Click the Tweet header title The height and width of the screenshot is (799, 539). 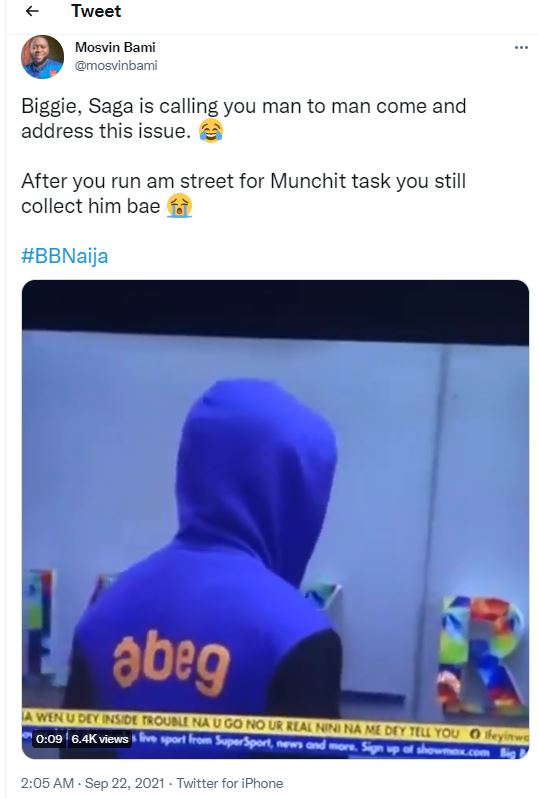[96, 11]
